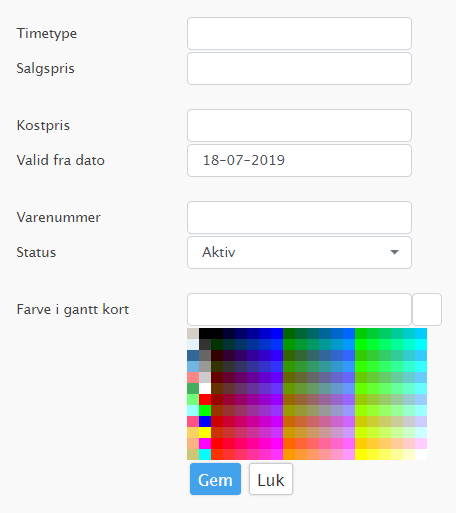Click the Status dropdown arrow
Screen dimensions: 456x513
tap(394, 252)
